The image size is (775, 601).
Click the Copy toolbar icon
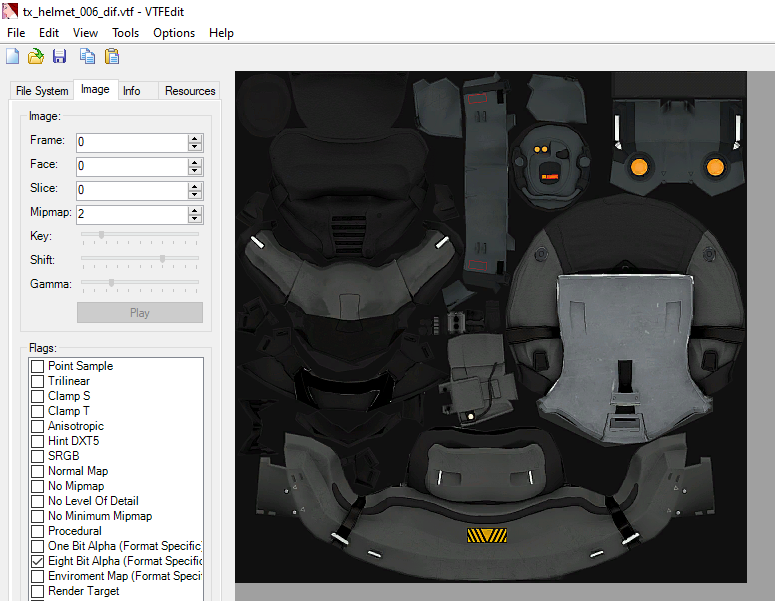click(x=87, y=57)
